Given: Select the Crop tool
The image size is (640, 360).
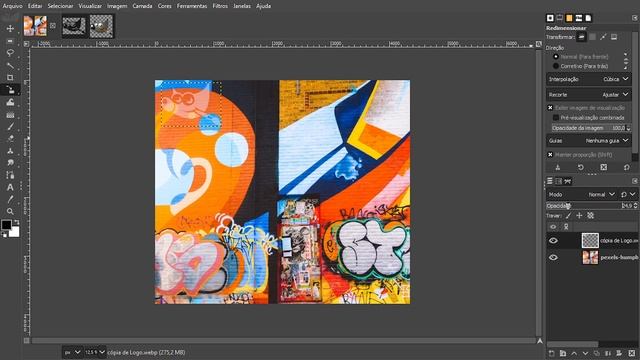Looking at the screenshot, I should click(x=10, y=78).
